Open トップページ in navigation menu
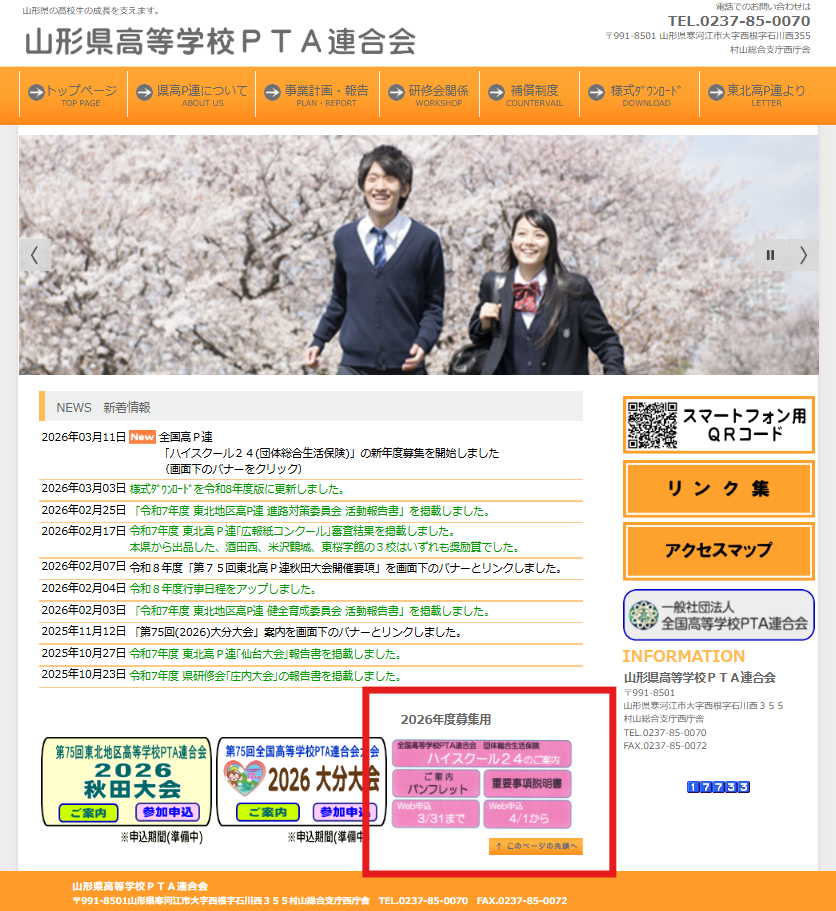This screenshot has height=911, width=836. pyautogui.click(x=74, y=95)
